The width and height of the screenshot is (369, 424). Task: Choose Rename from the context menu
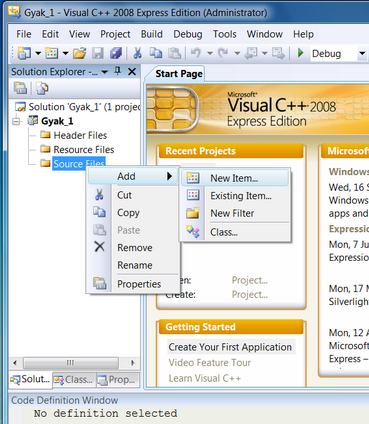point(132,265)
